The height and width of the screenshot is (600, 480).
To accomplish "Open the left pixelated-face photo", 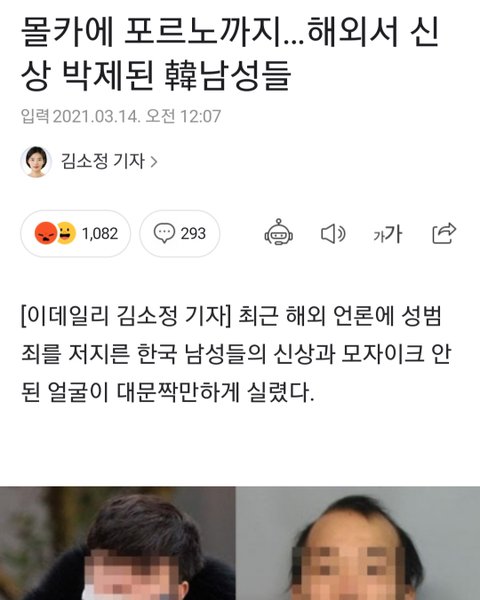I will 118,543.
